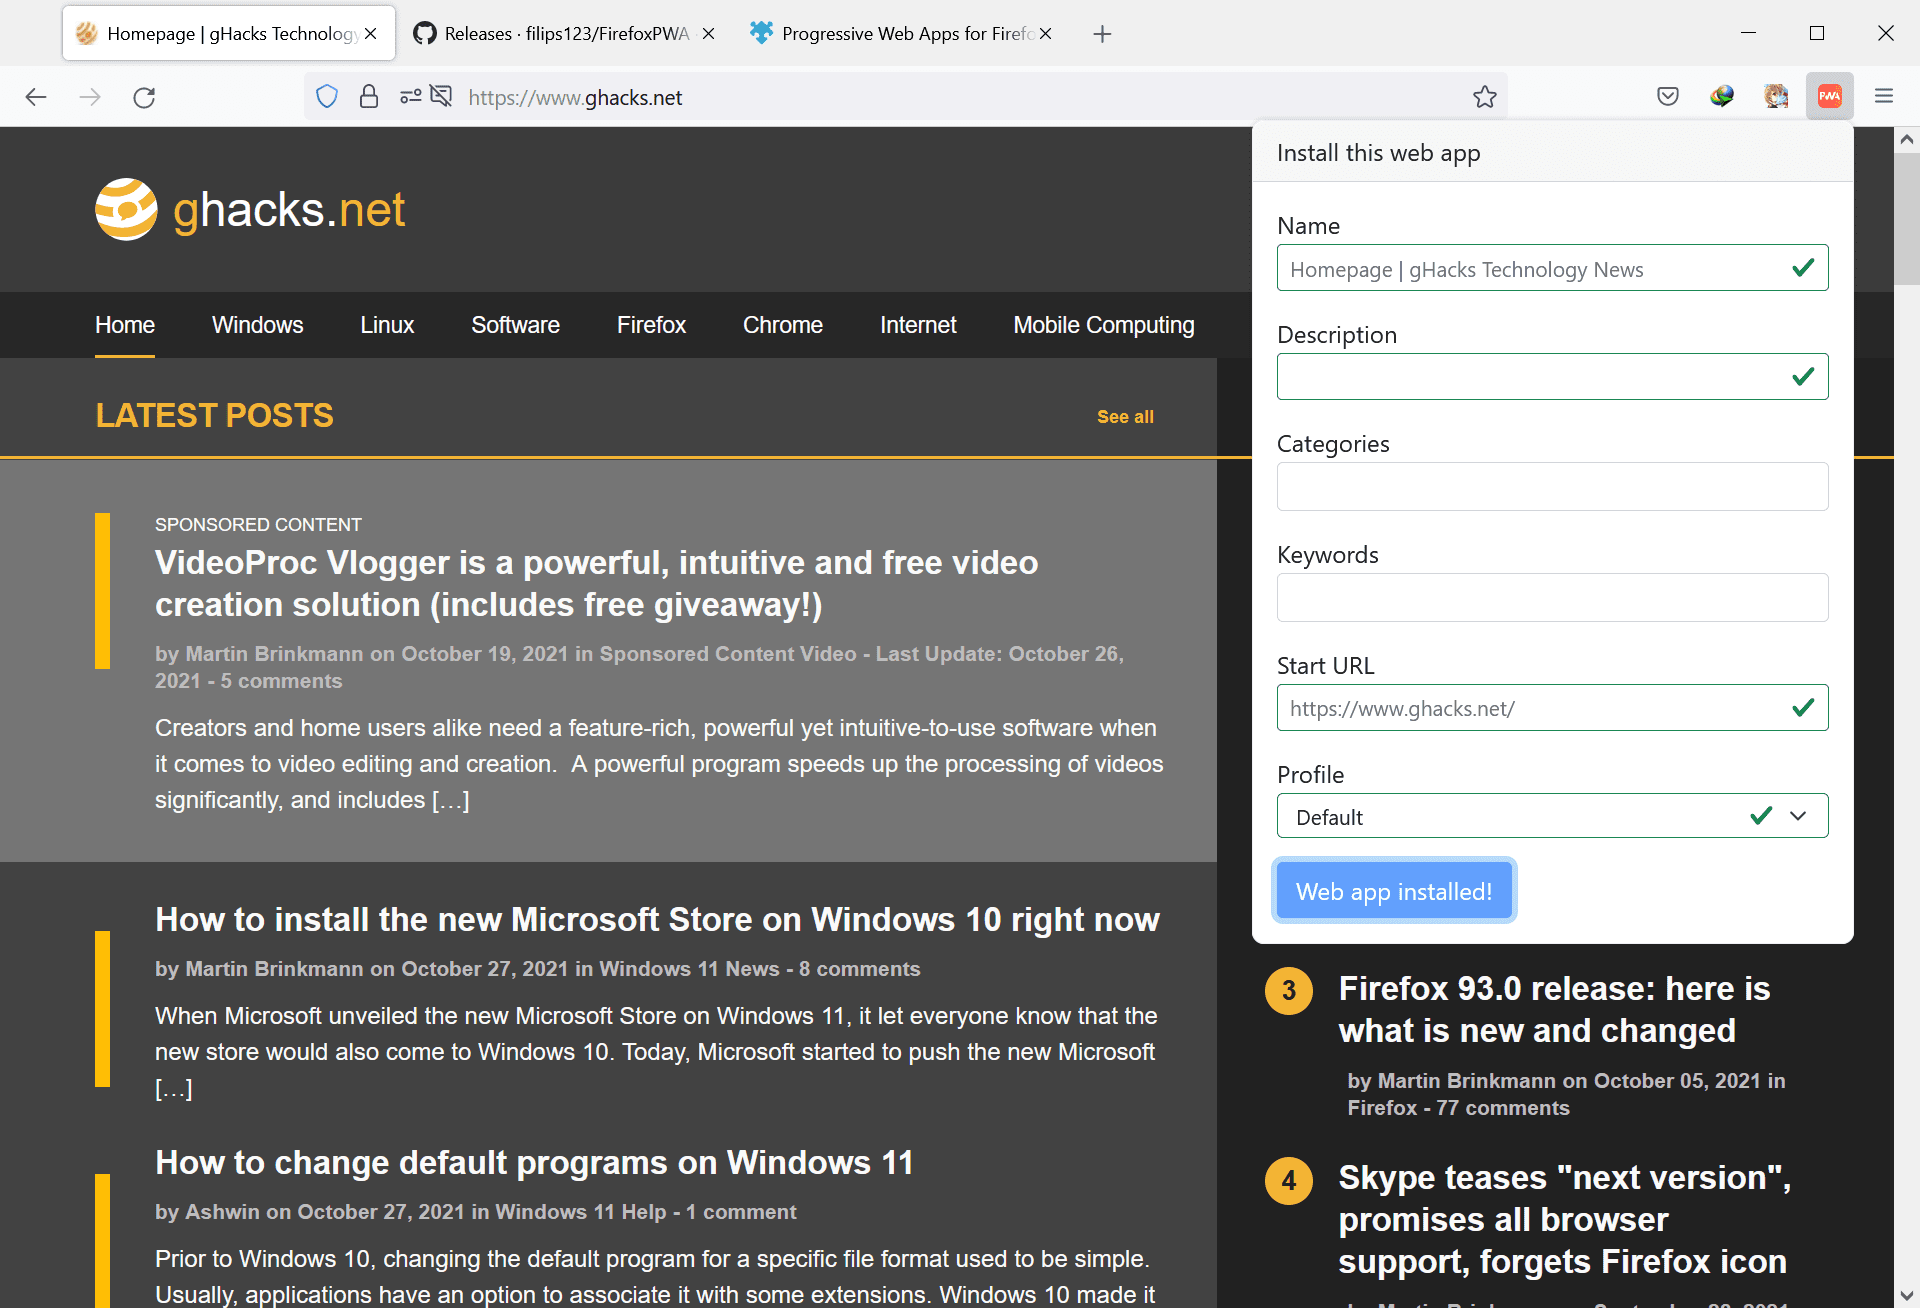Maximize the Firefox window
Viewport: 1920px width, 1308px height.
(x=1817, y=33)
